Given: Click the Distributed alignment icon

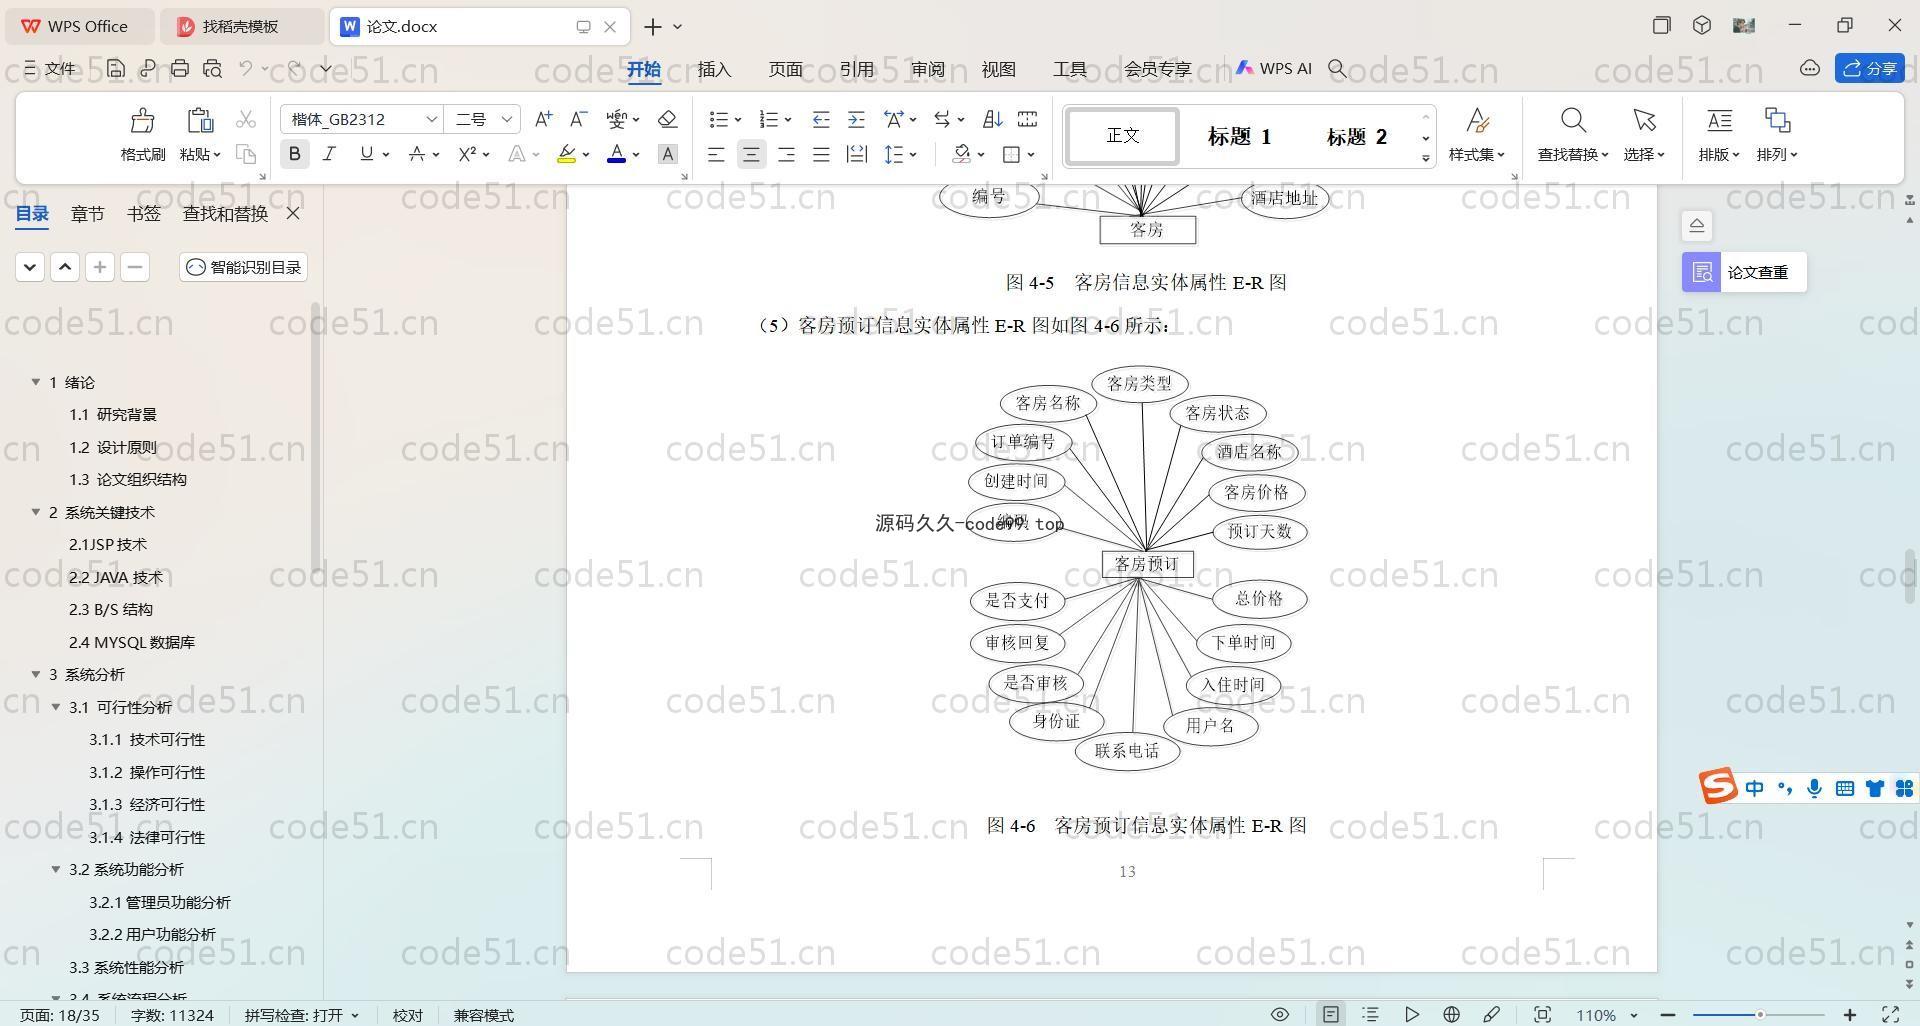Looking at the screenshot, I should coord(856,154).
